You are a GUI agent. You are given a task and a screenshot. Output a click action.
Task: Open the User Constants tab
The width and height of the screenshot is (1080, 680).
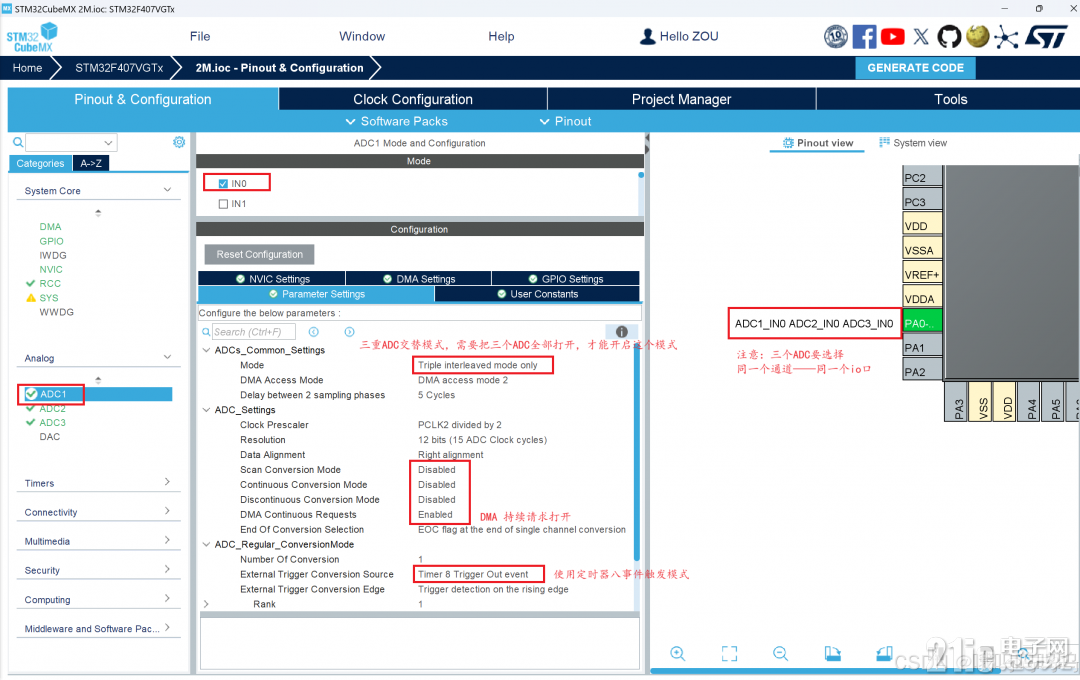point(537,294)
